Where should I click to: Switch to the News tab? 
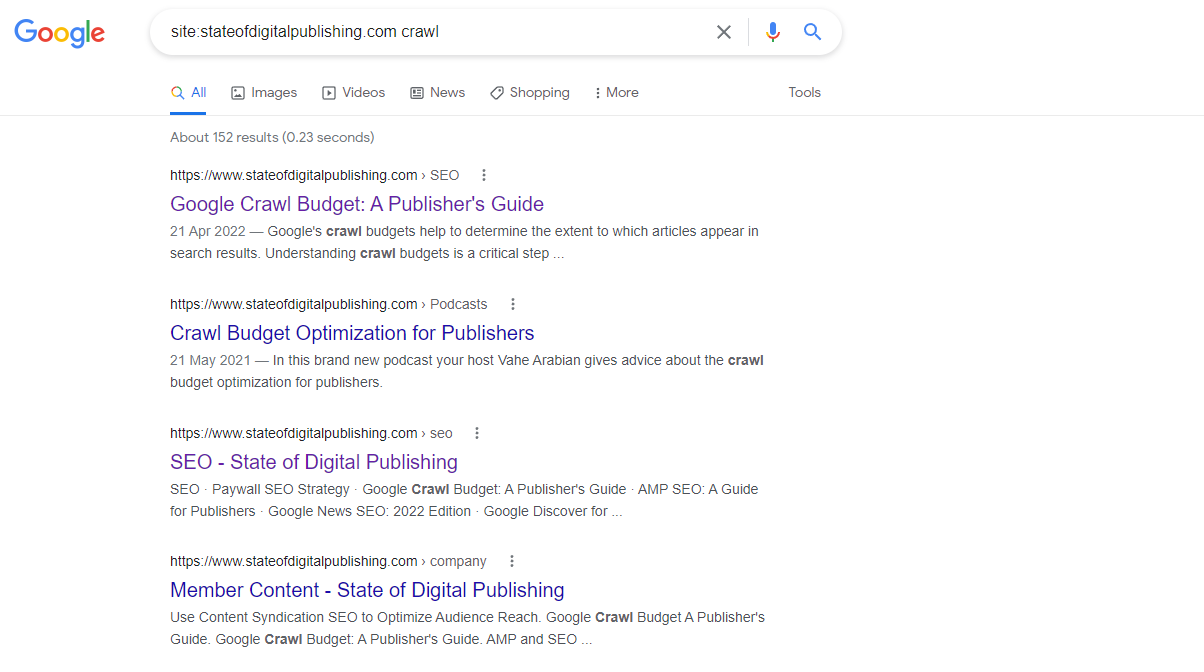point(437,92)
